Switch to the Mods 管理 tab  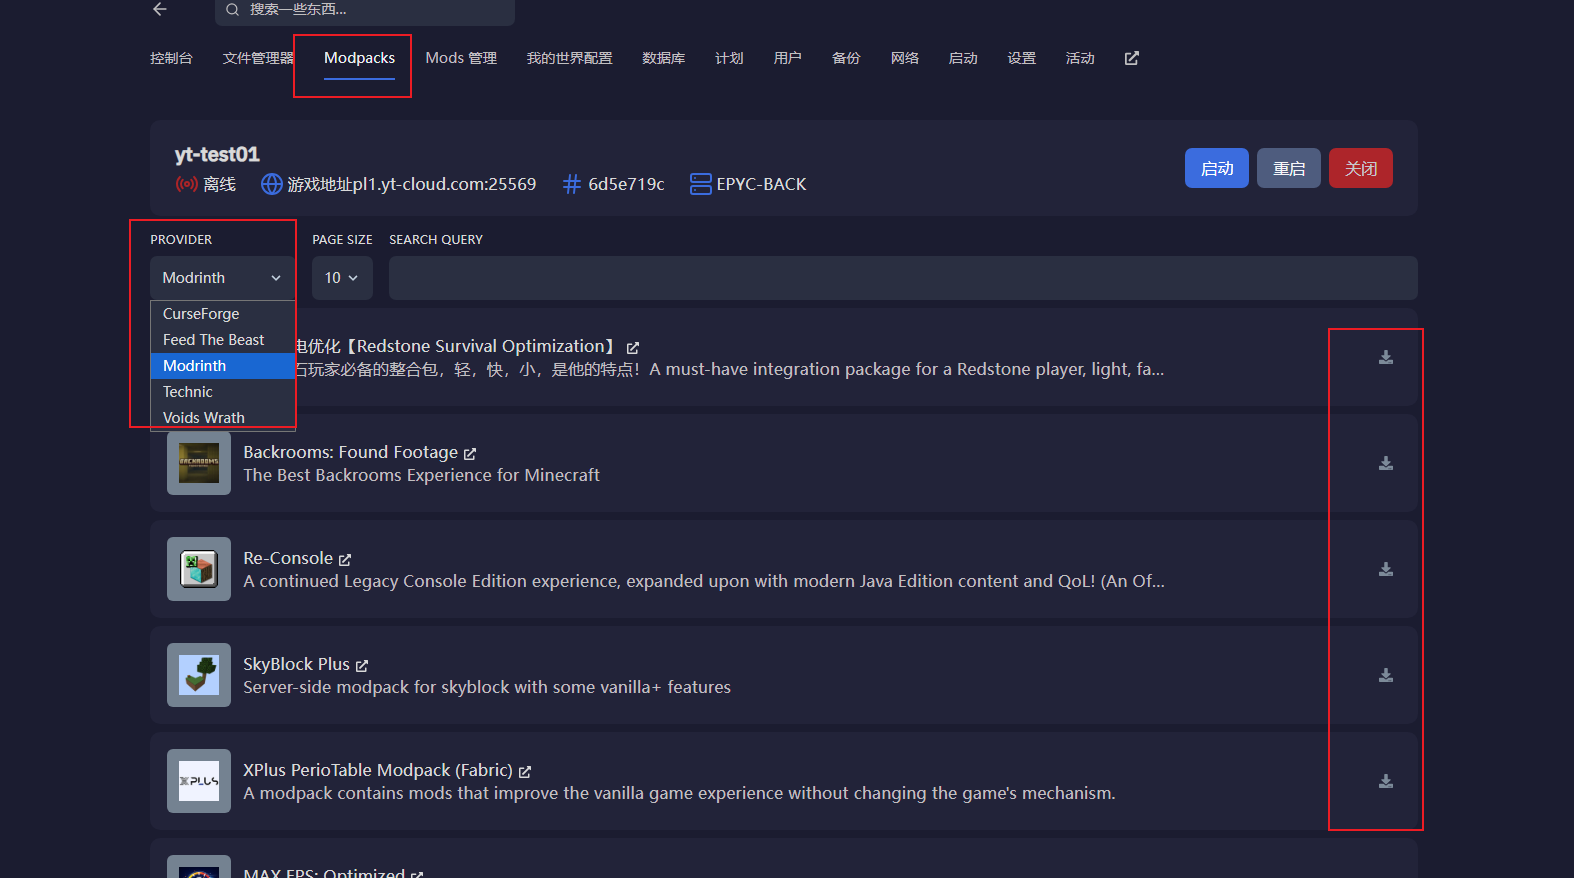click(461, 58)
